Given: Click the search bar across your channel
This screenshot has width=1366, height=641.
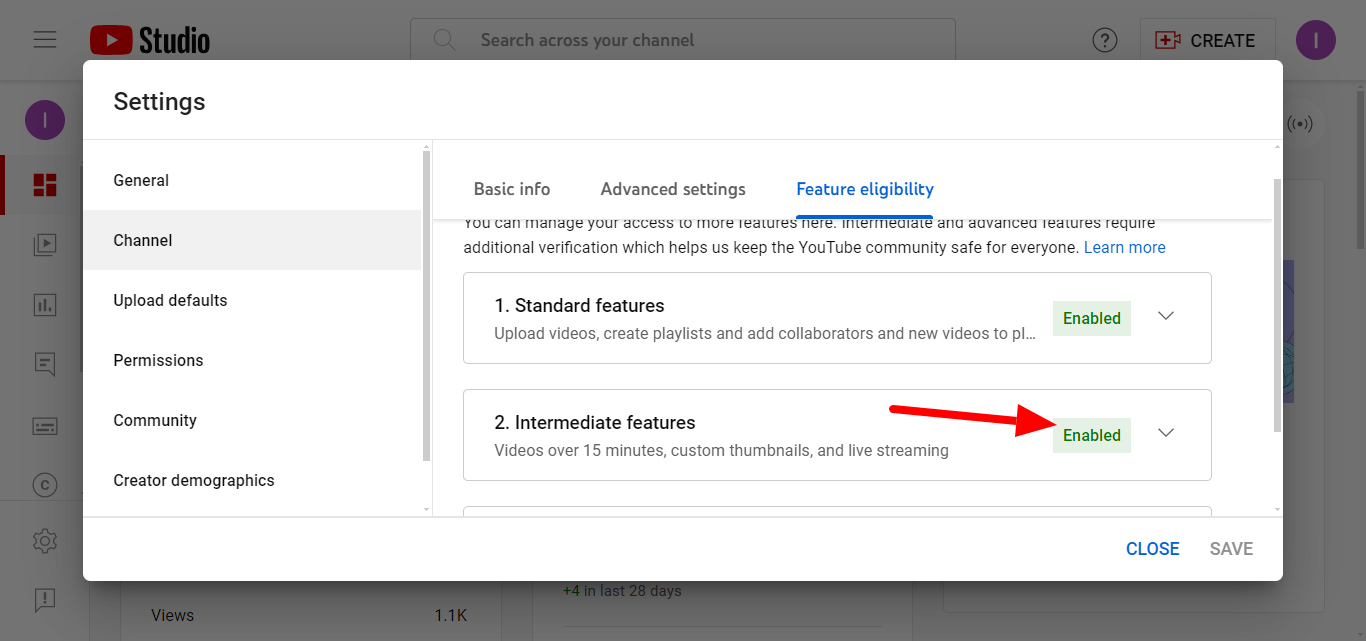Looking at the screenshot, I should [682, 40].
